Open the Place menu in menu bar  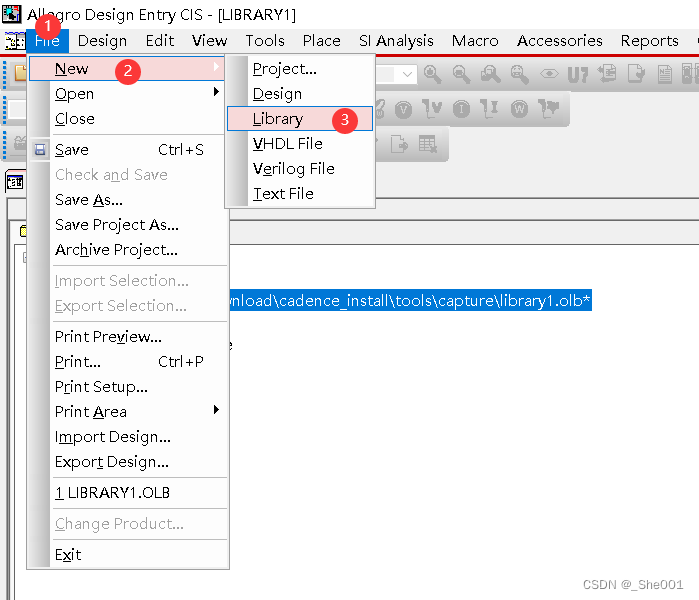[x=321, y=41]
